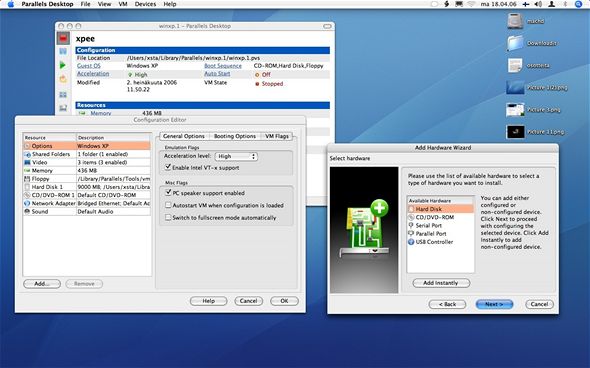Click the toolbar toggle pill in Parallels title bar

[x=327, y=26]
